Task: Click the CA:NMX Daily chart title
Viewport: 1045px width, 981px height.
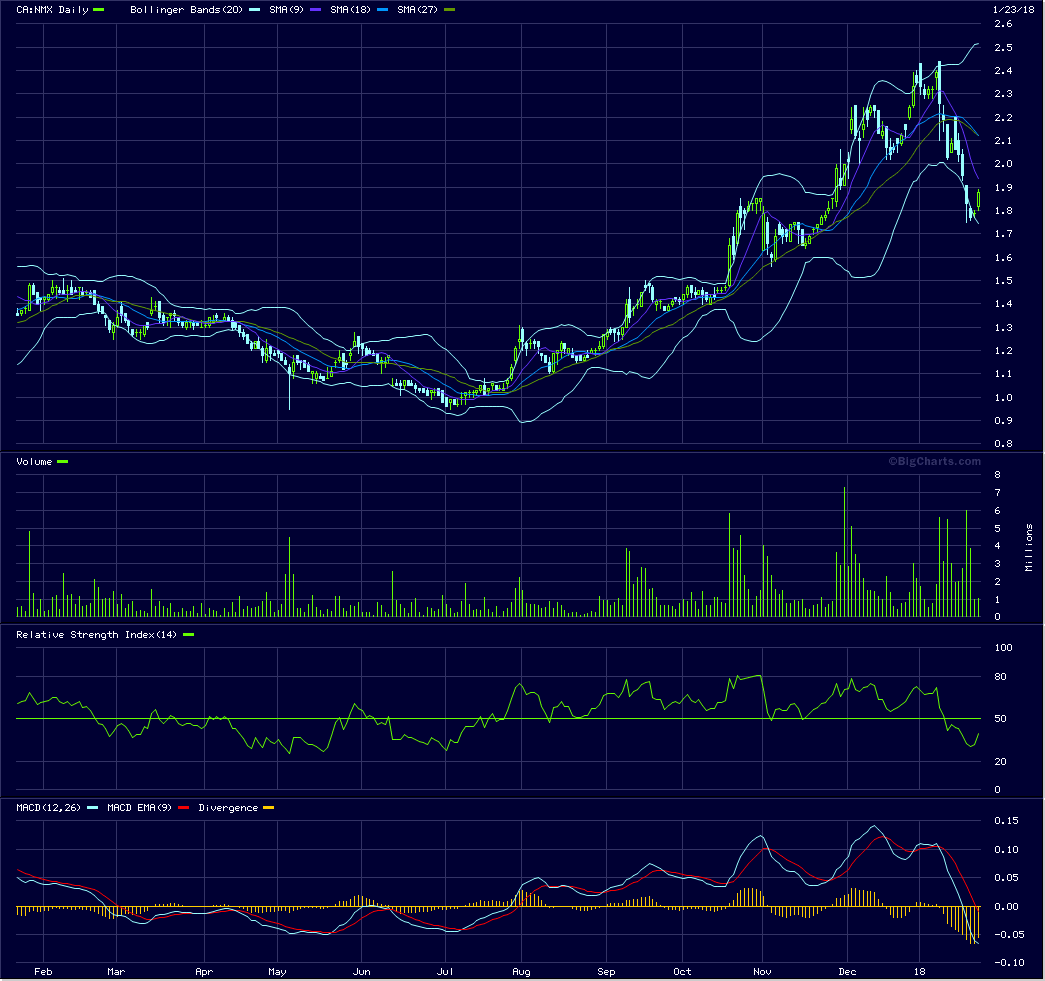Action: pyautogui.click(x=51, y=9)
